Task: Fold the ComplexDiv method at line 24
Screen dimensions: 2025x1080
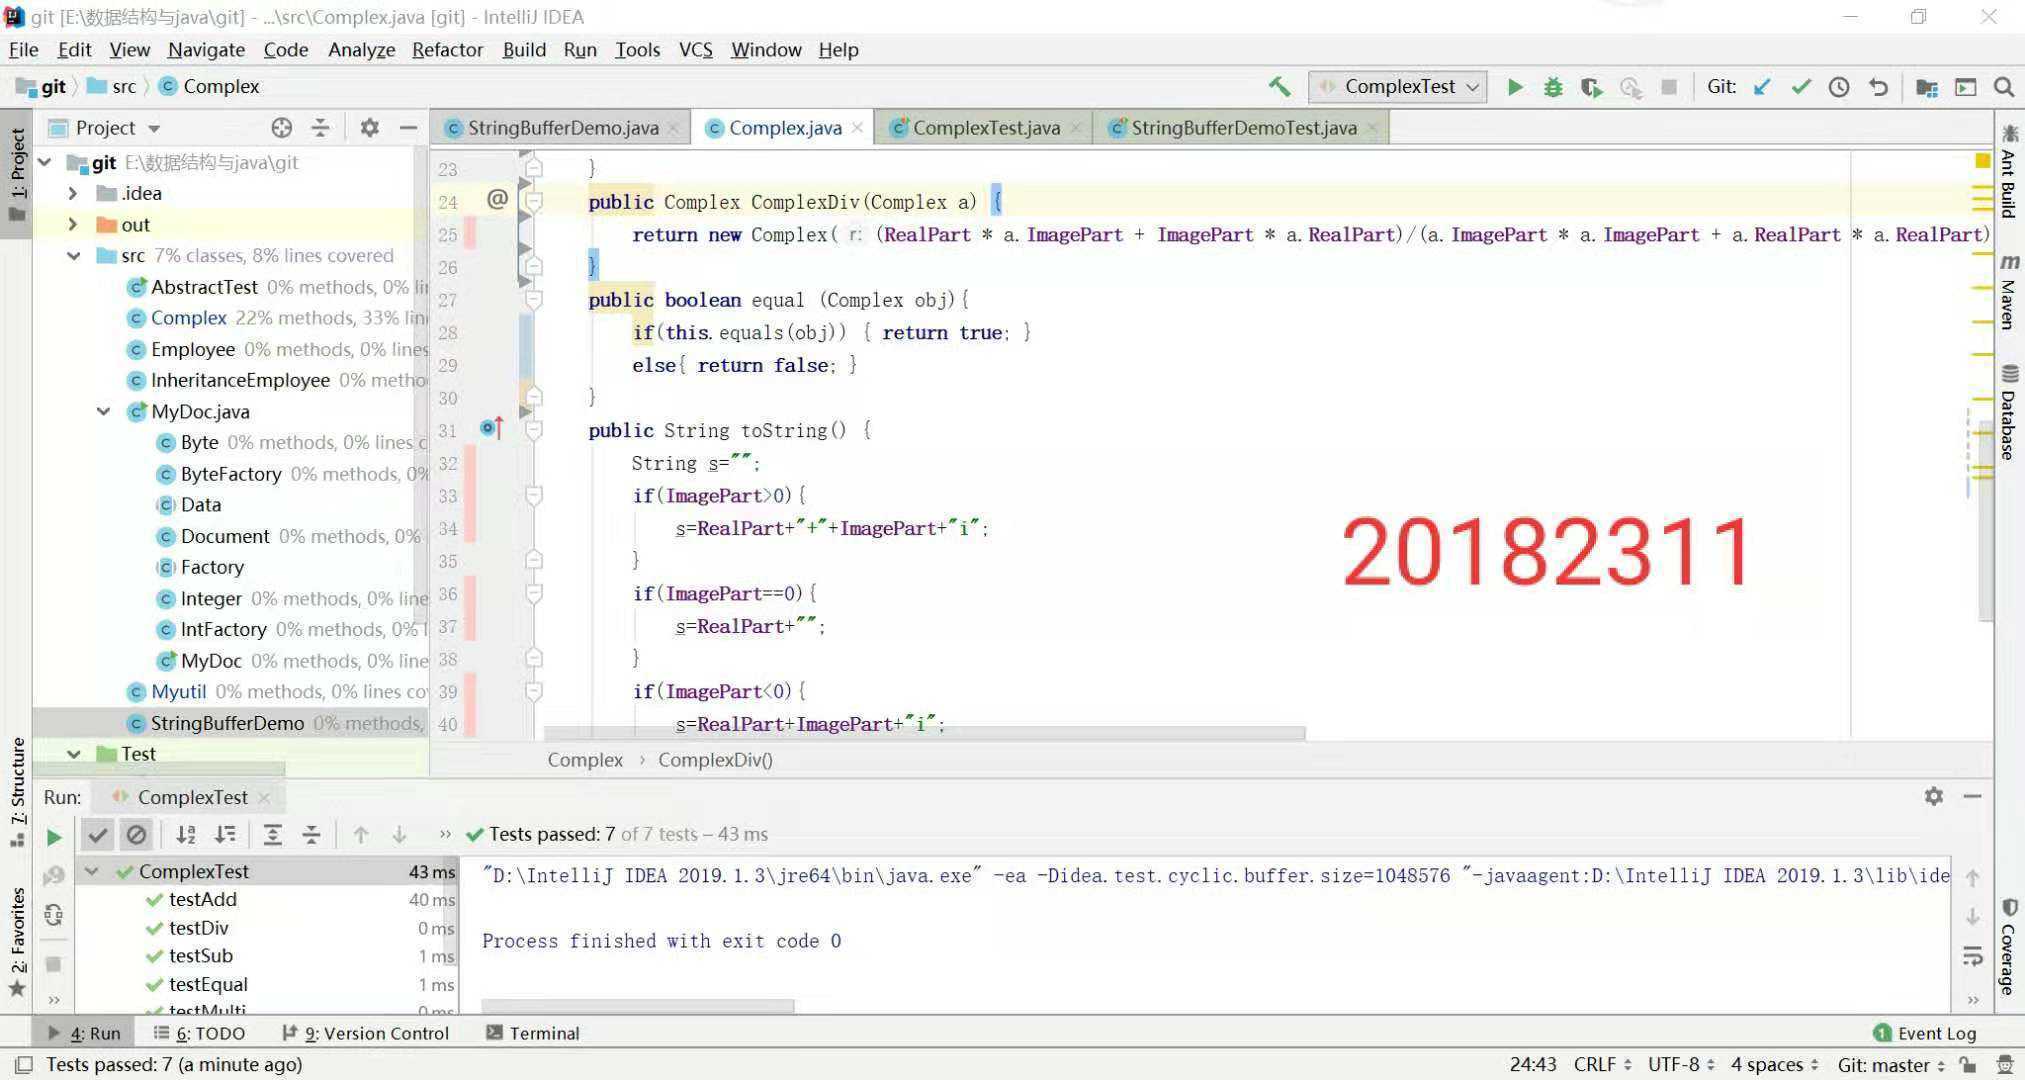Action: point(534,201)
